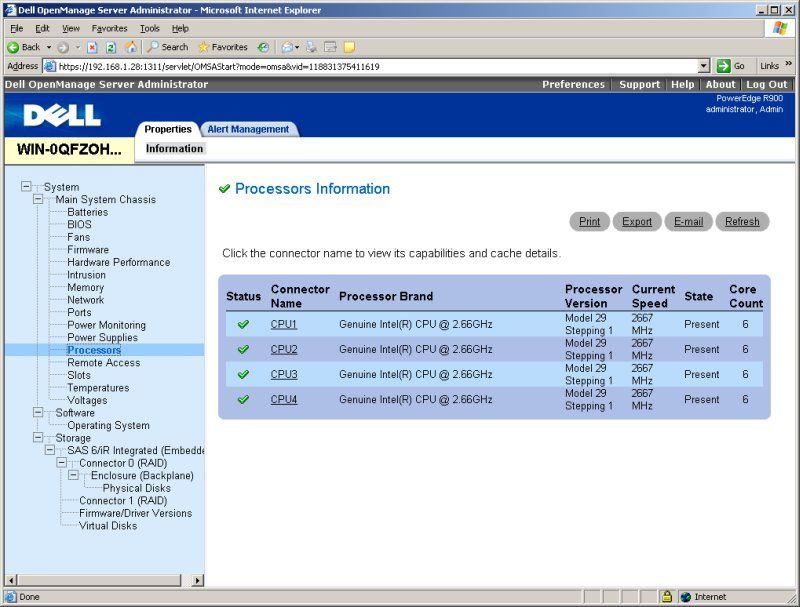Collapse the Connector 0 (RAID) node
Image resolution: width=800 pixels, height=607 pixels.
coord(61,463)
